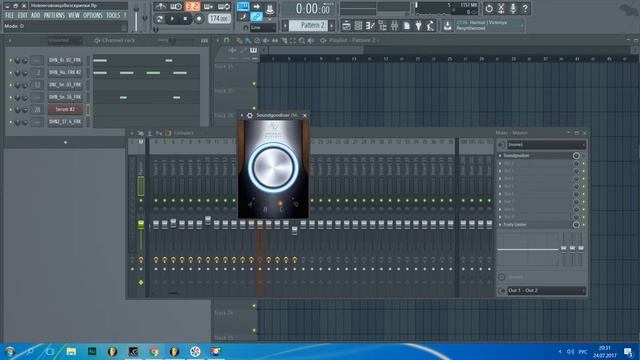This screenshot has width=640, height=360.
Task: Open the VIEW menu
Action: tap(74, 16)
